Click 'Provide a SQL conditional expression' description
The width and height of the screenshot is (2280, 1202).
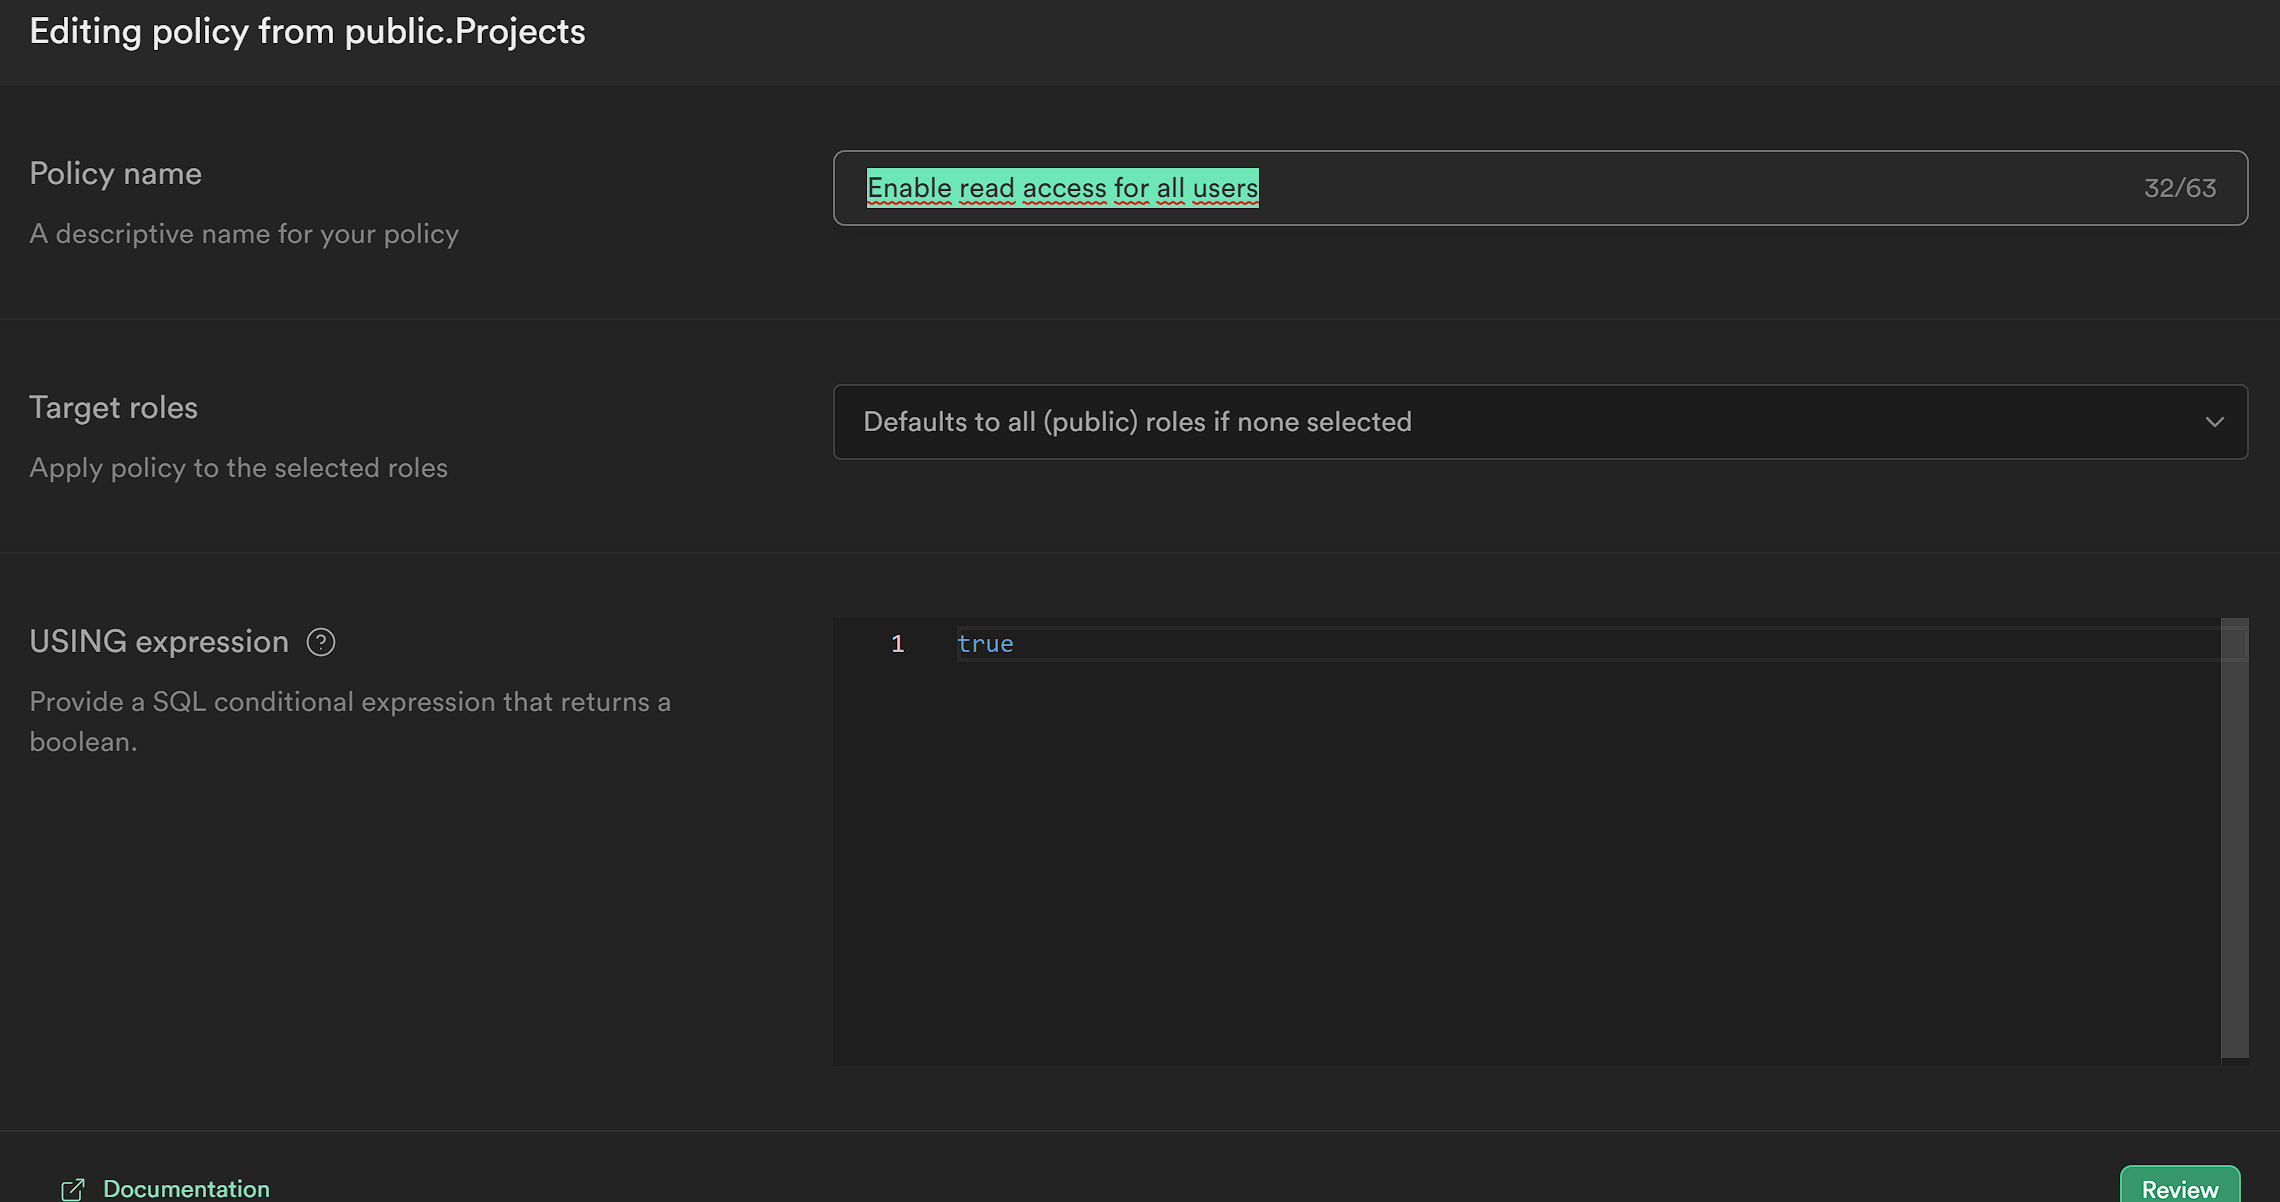point(349,702)
